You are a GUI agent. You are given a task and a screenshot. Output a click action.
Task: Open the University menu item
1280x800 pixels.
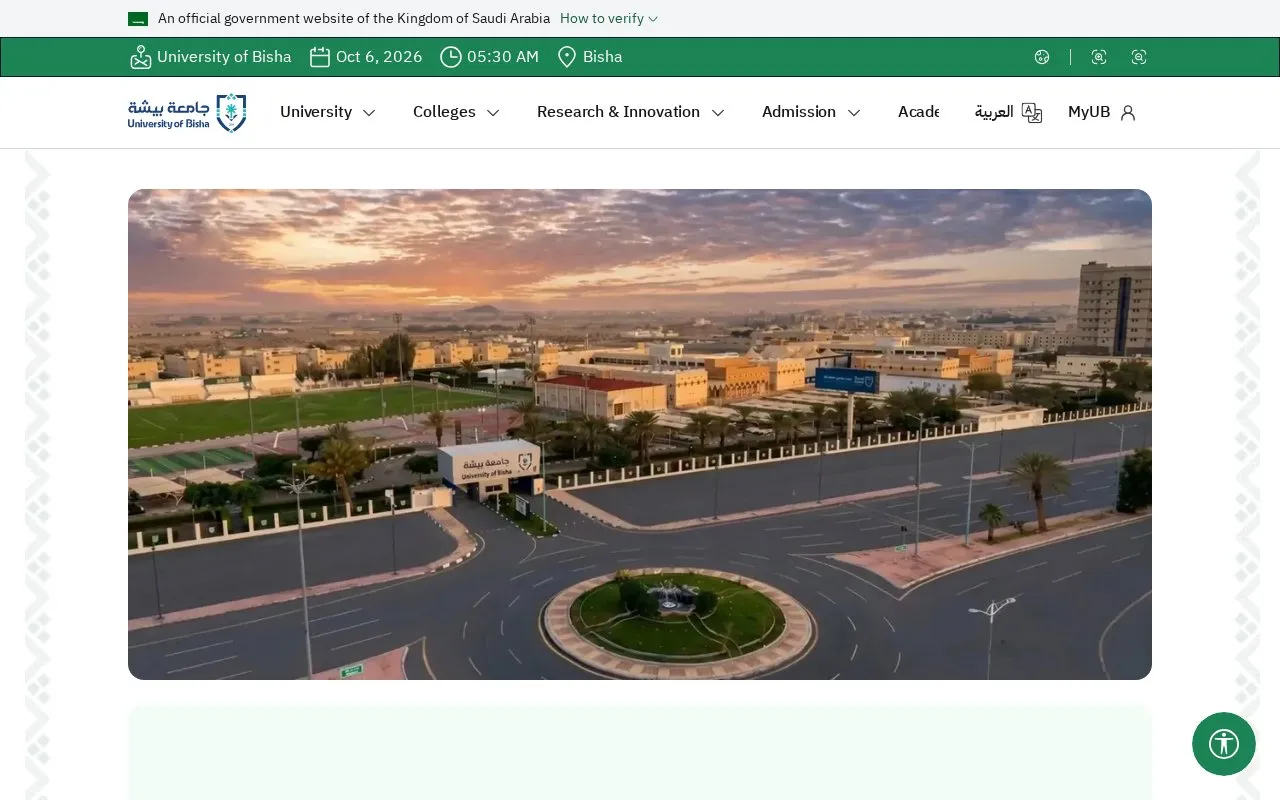[x=316, y=112]
